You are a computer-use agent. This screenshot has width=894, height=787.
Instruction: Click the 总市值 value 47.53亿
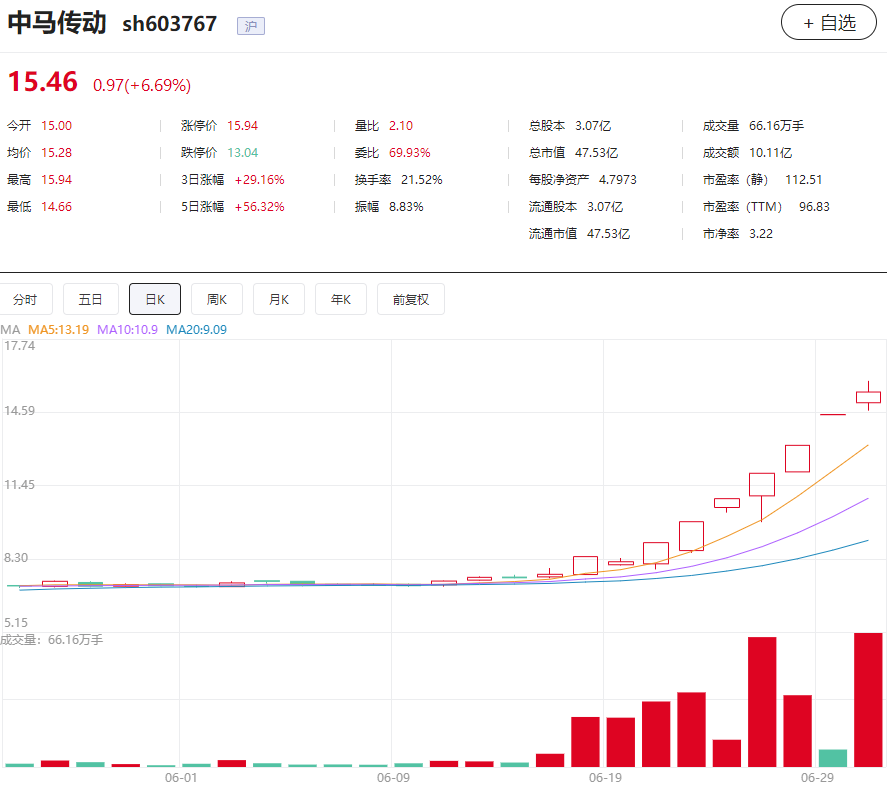click(x=596, y=153)
